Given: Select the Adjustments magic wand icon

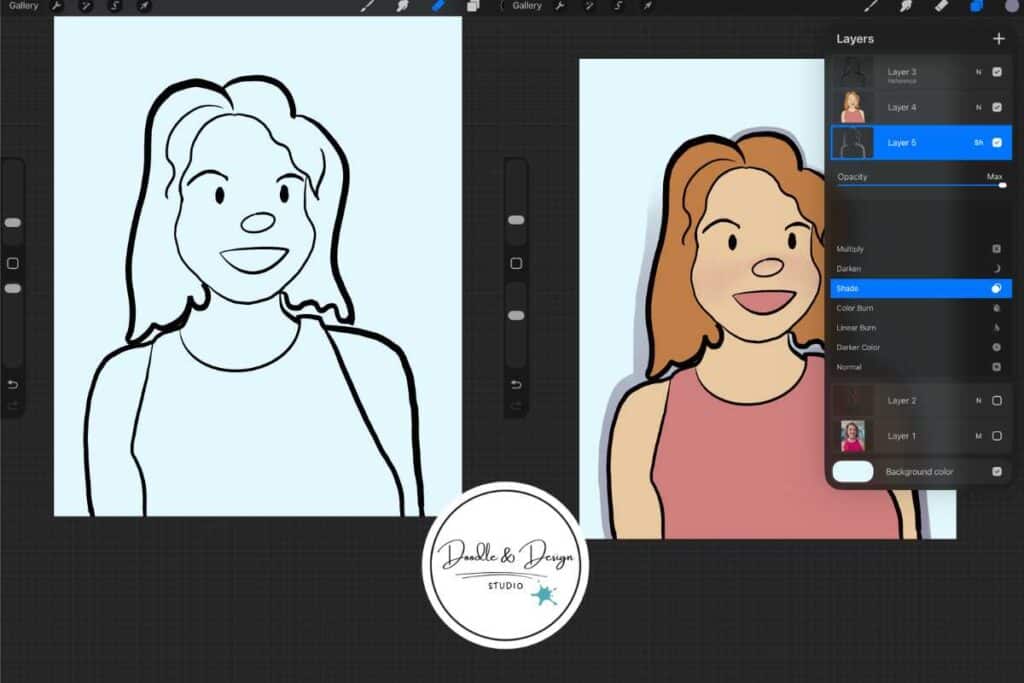Looking at the screenshot, I should click(x=590, y=6).
